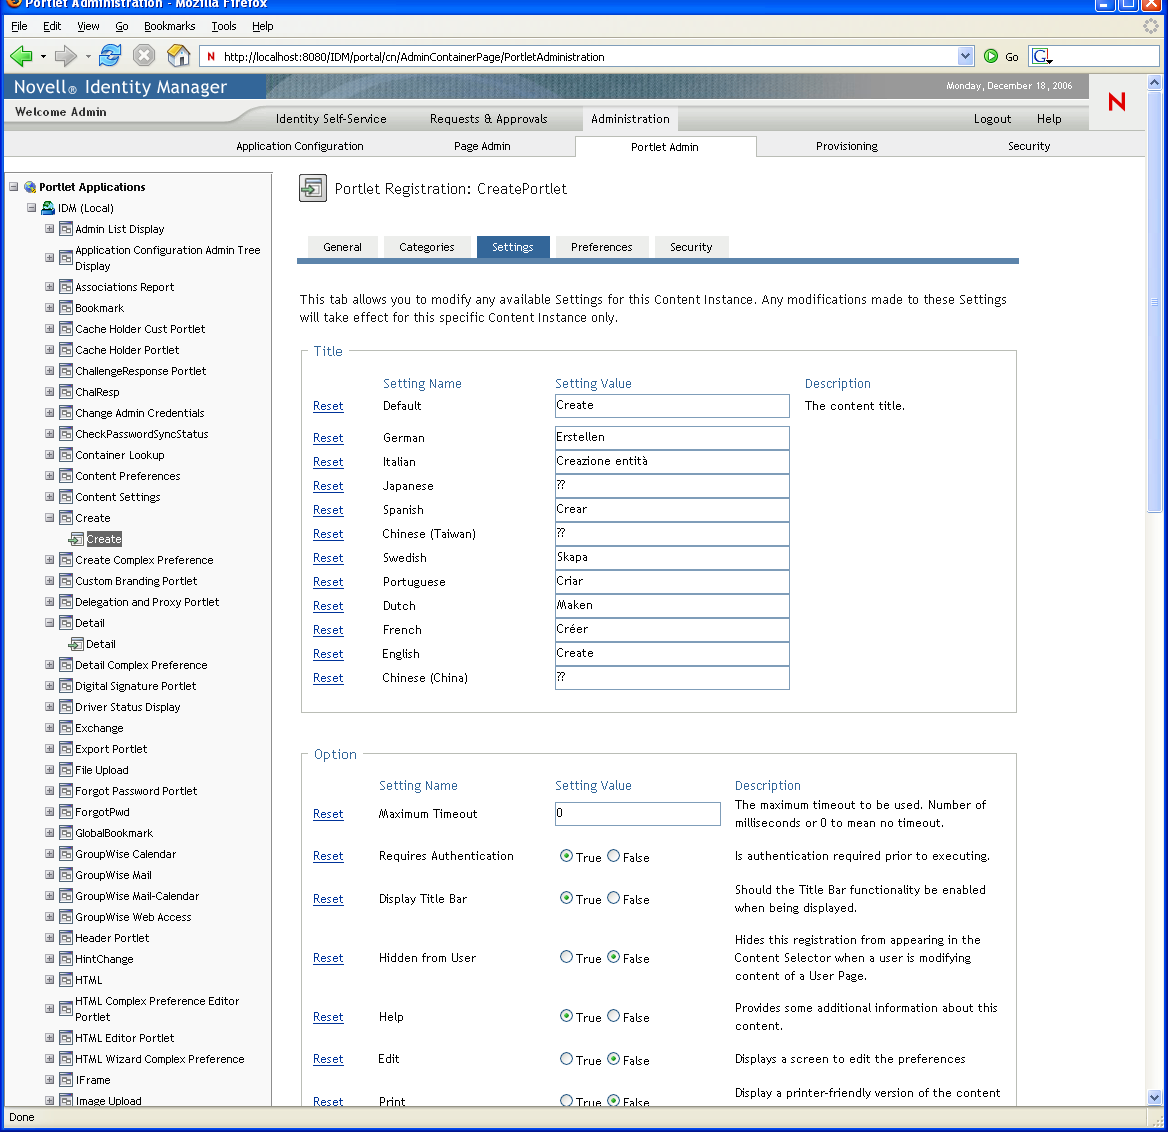Set Help option to False

[x=614, y=1015]
